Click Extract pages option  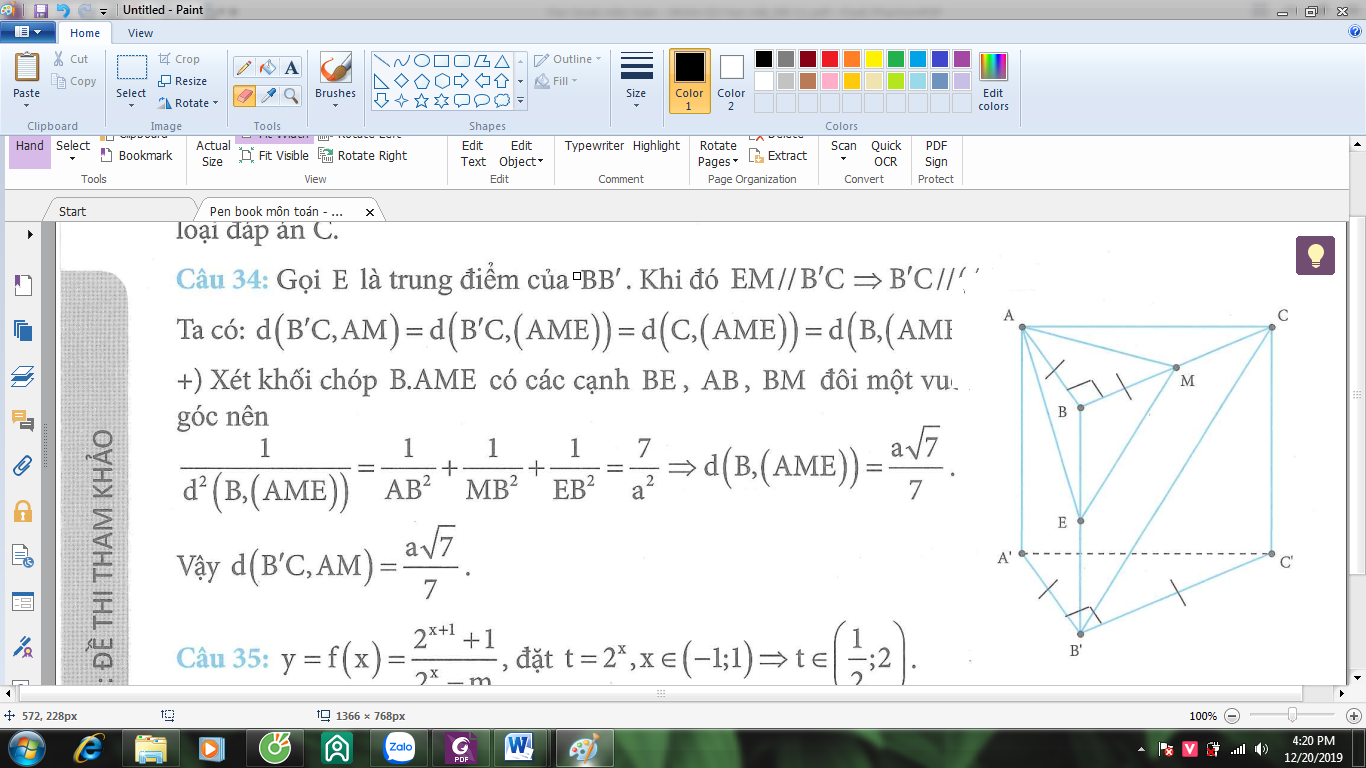pos(778,156)
